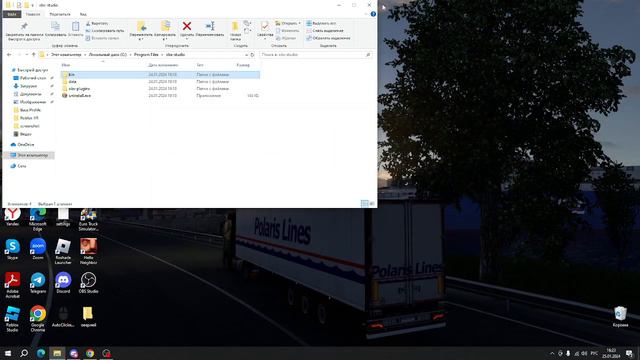Screen dimensions: 640x360
Task: Click Explorer back navigation arrow
Action: tap(9, 54)
